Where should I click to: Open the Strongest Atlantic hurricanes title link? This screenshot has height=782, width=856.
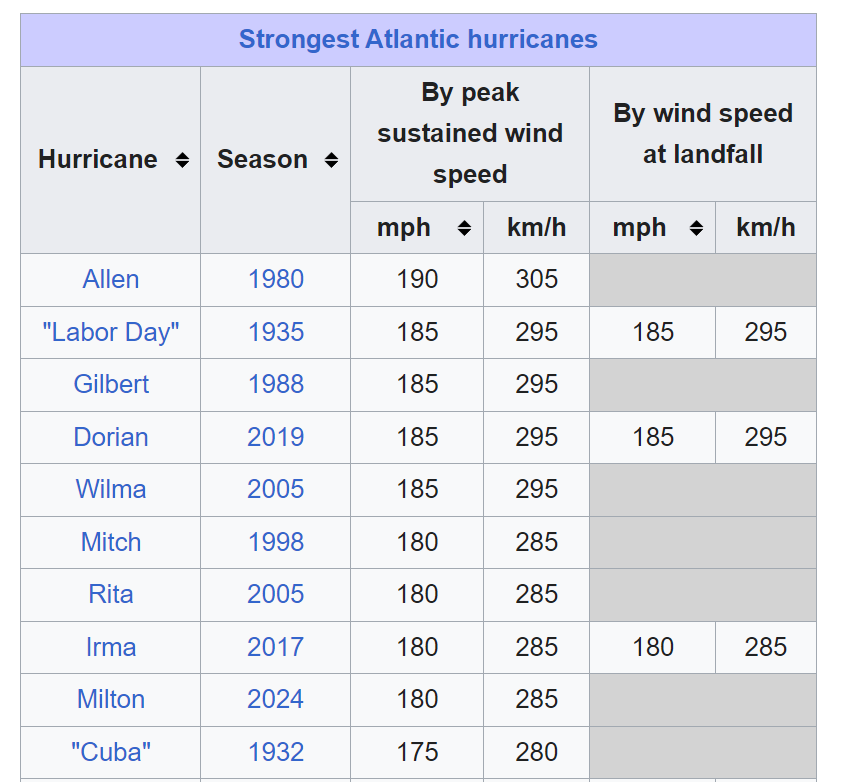[x=418, y=39]
